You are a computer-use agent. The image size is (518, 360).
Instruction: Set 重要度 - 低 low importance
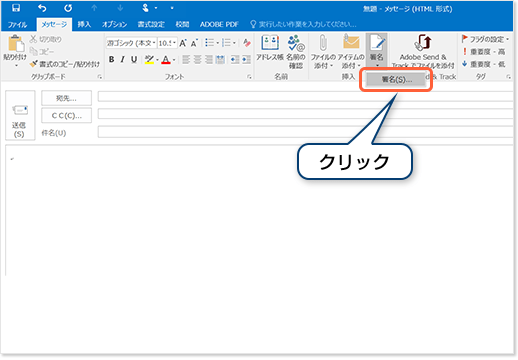483,64
